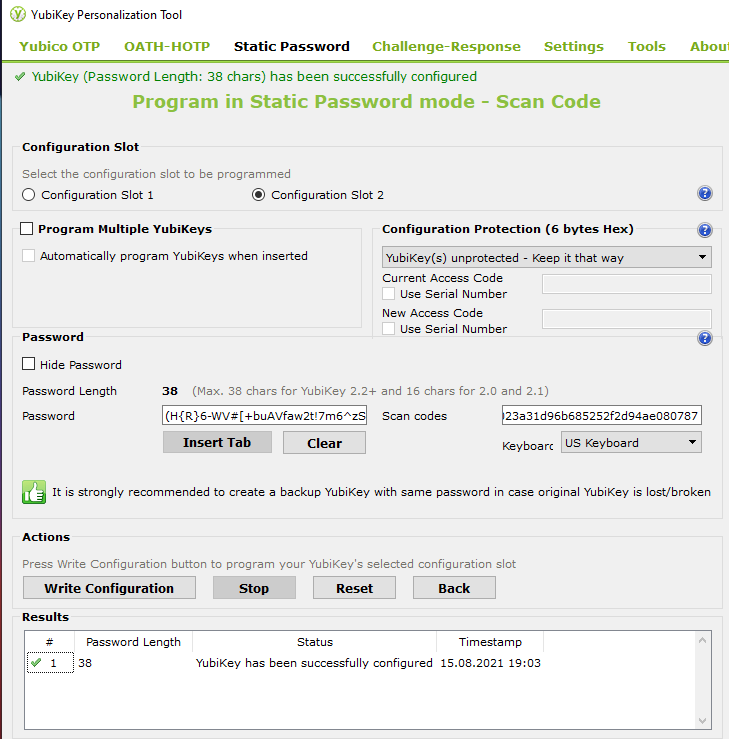The height and width of the screenshot is (739, 729).
Task: Click the Insert Tab button
Action: click(x=217, y=443)
